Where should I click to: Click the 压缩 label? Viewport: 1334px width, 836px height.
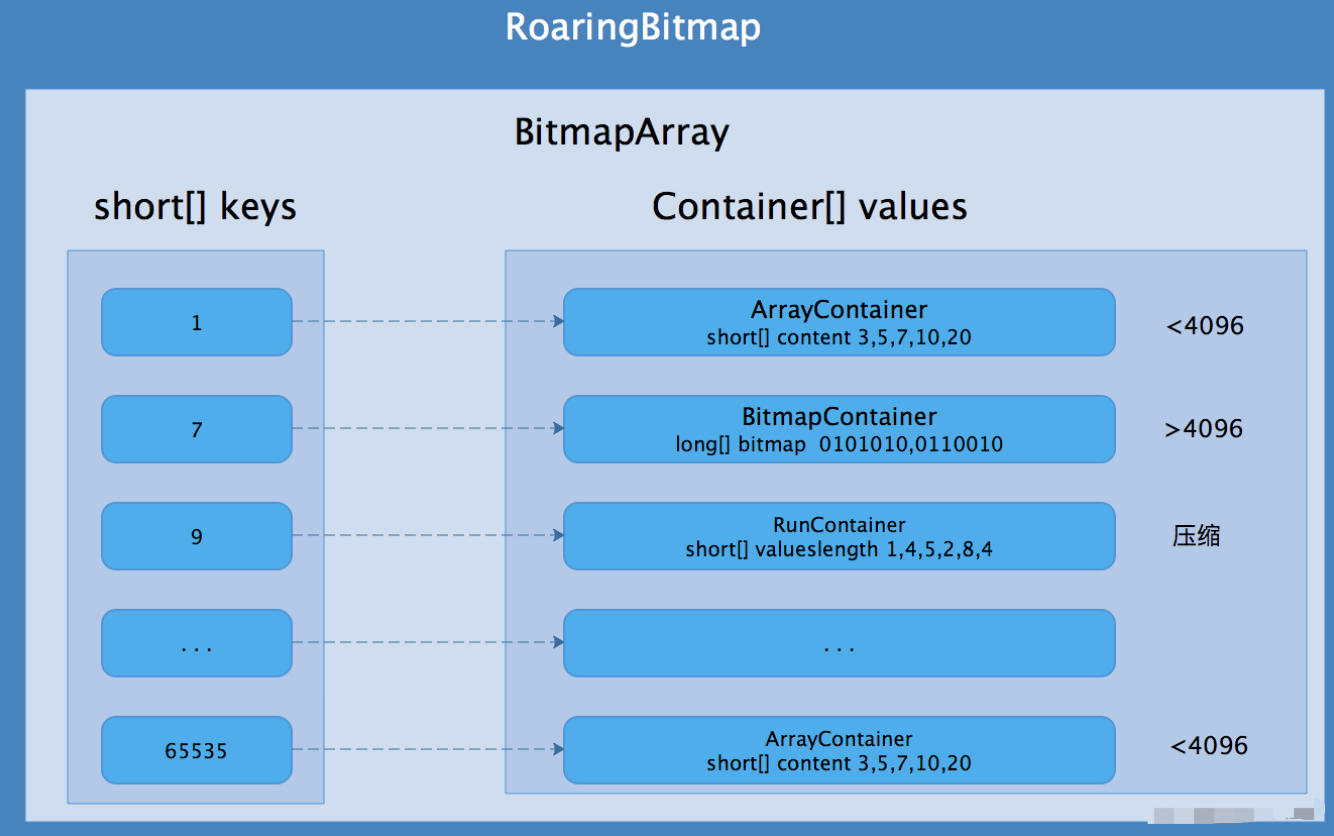[x=1196, y=536]
